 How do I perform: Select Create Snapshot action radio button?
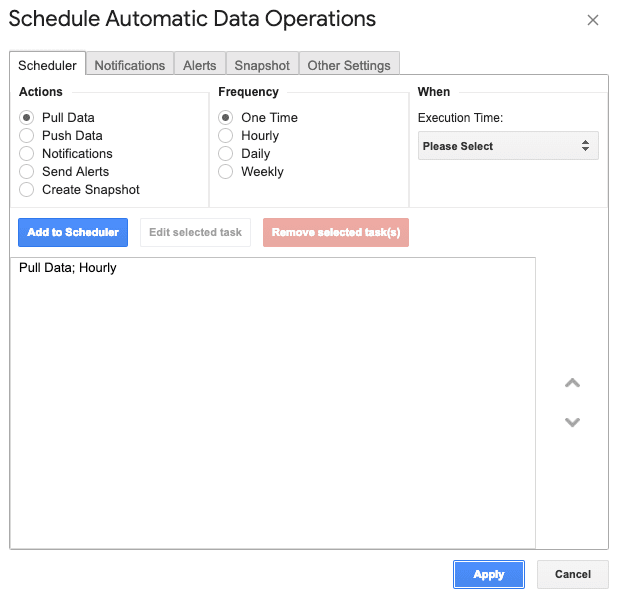26,190
